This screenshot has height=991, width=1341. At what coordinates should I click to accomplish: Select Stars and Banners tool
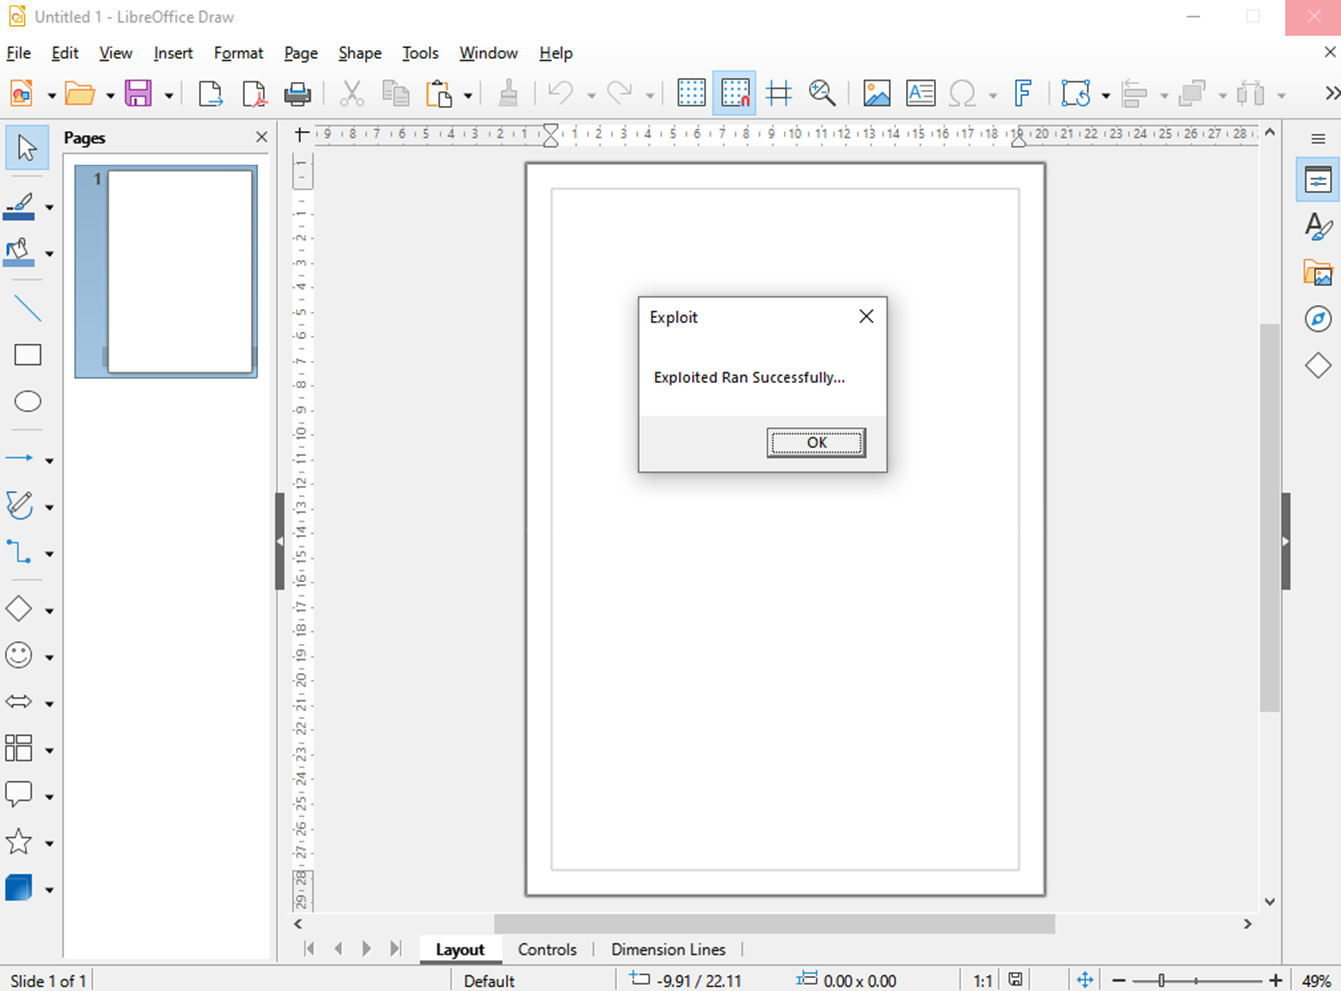(x=19, y=842)
